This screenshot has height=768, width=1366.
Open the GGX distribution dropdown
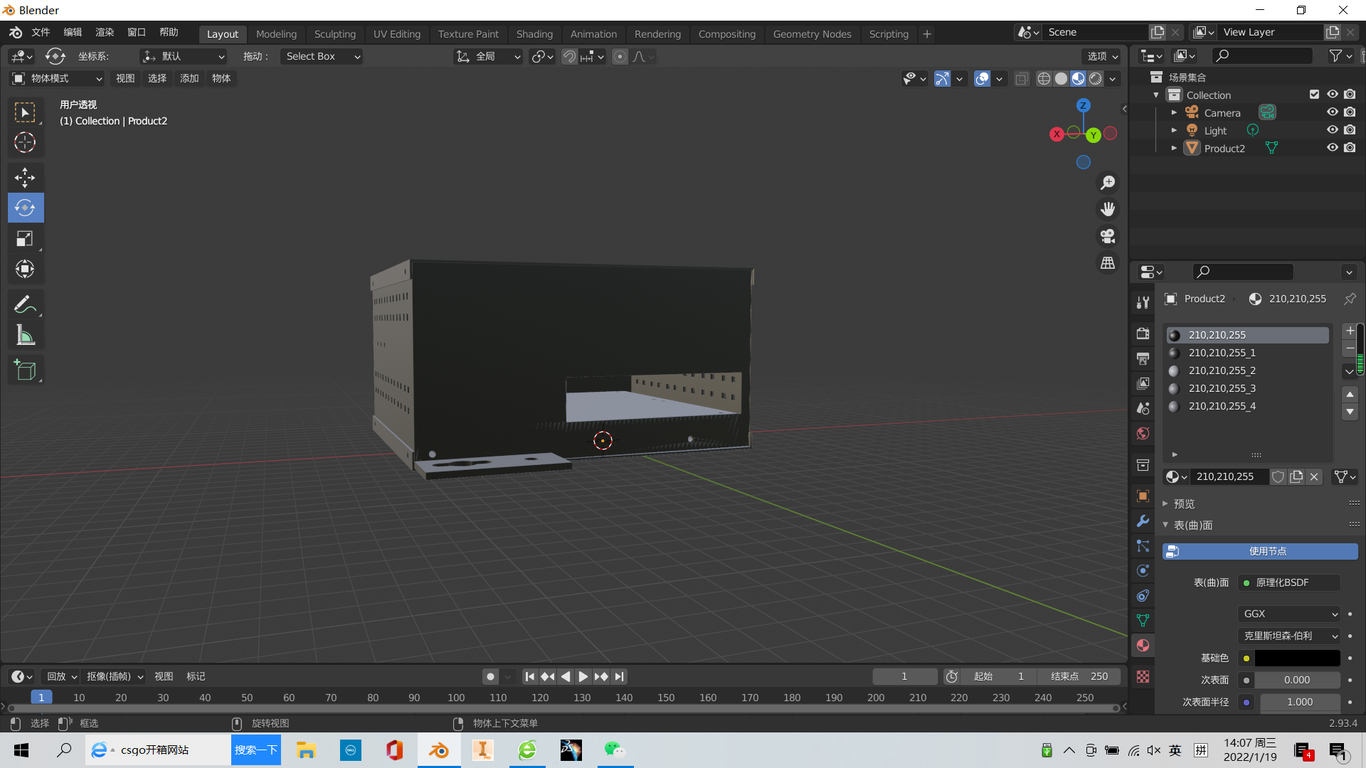[x=1289, y=614]
